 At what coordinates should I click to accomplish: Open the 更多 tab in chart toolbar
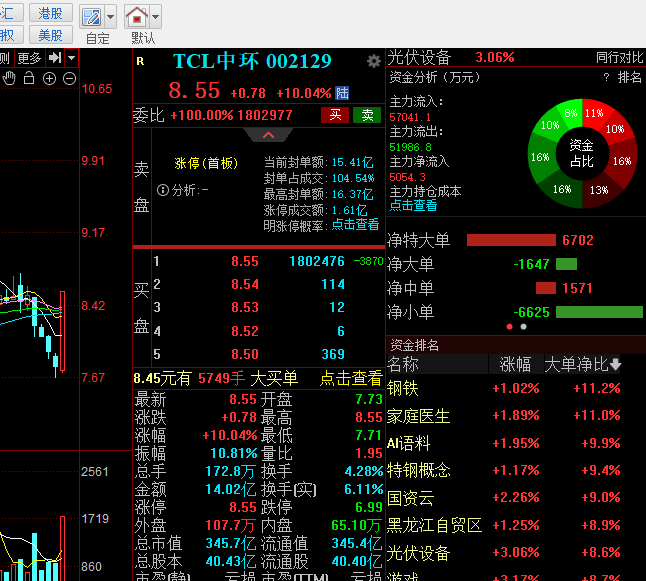tap(29, 58)
